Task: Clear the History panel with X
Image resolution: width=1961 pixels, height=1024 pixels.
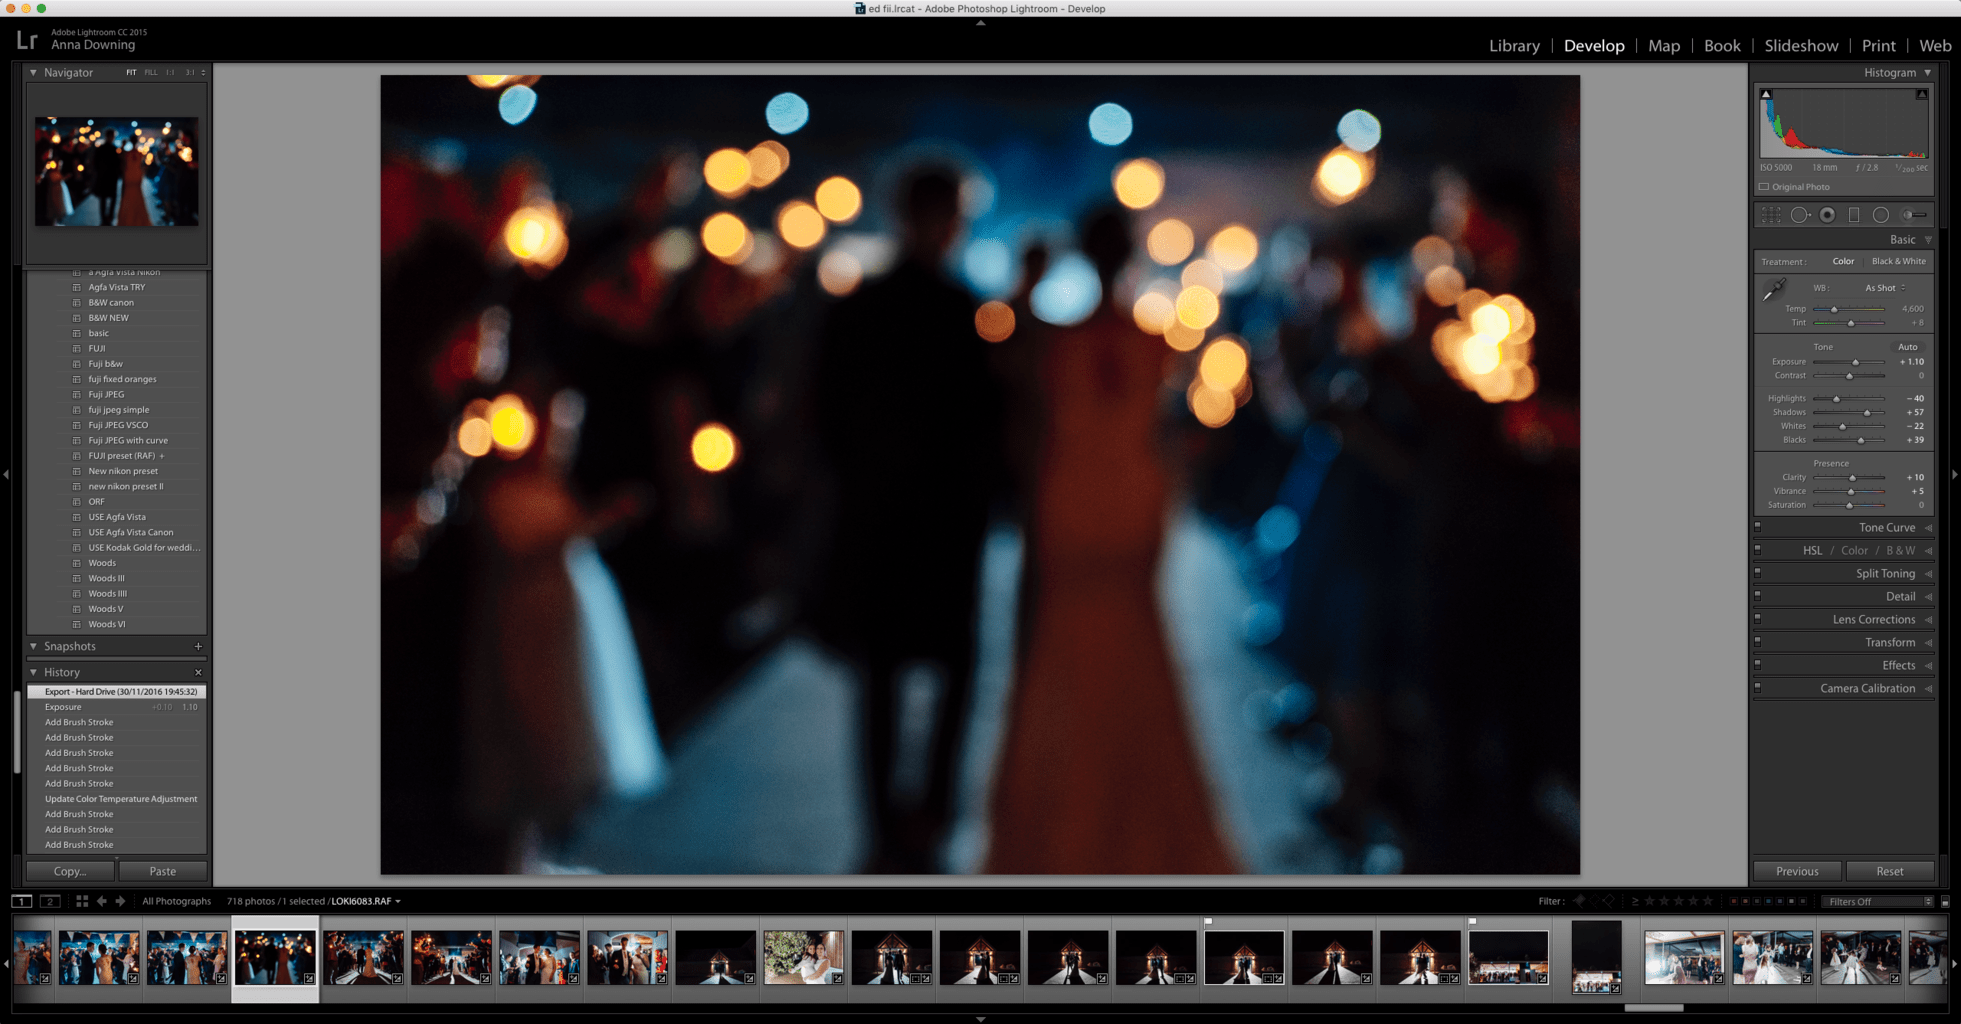Action: (198, 673)
